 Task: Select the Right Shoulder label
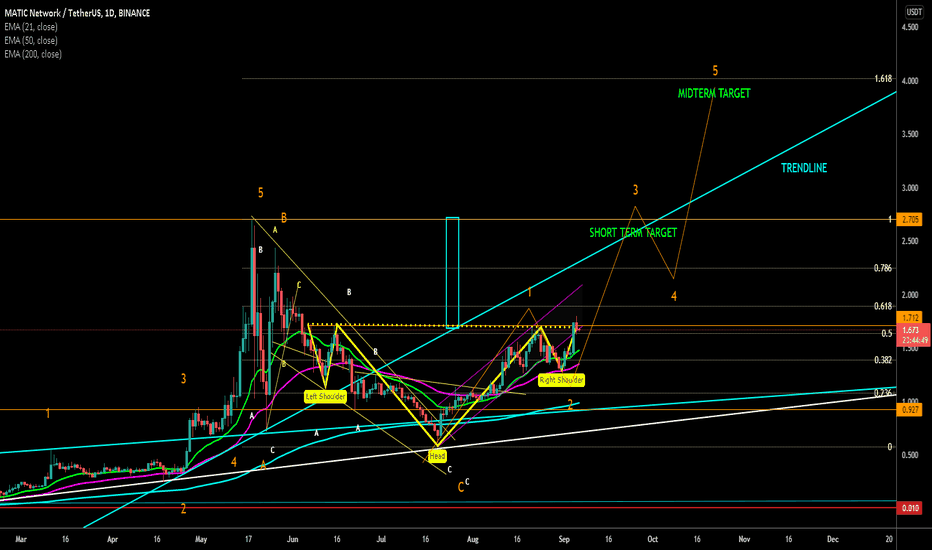(561, 380)
